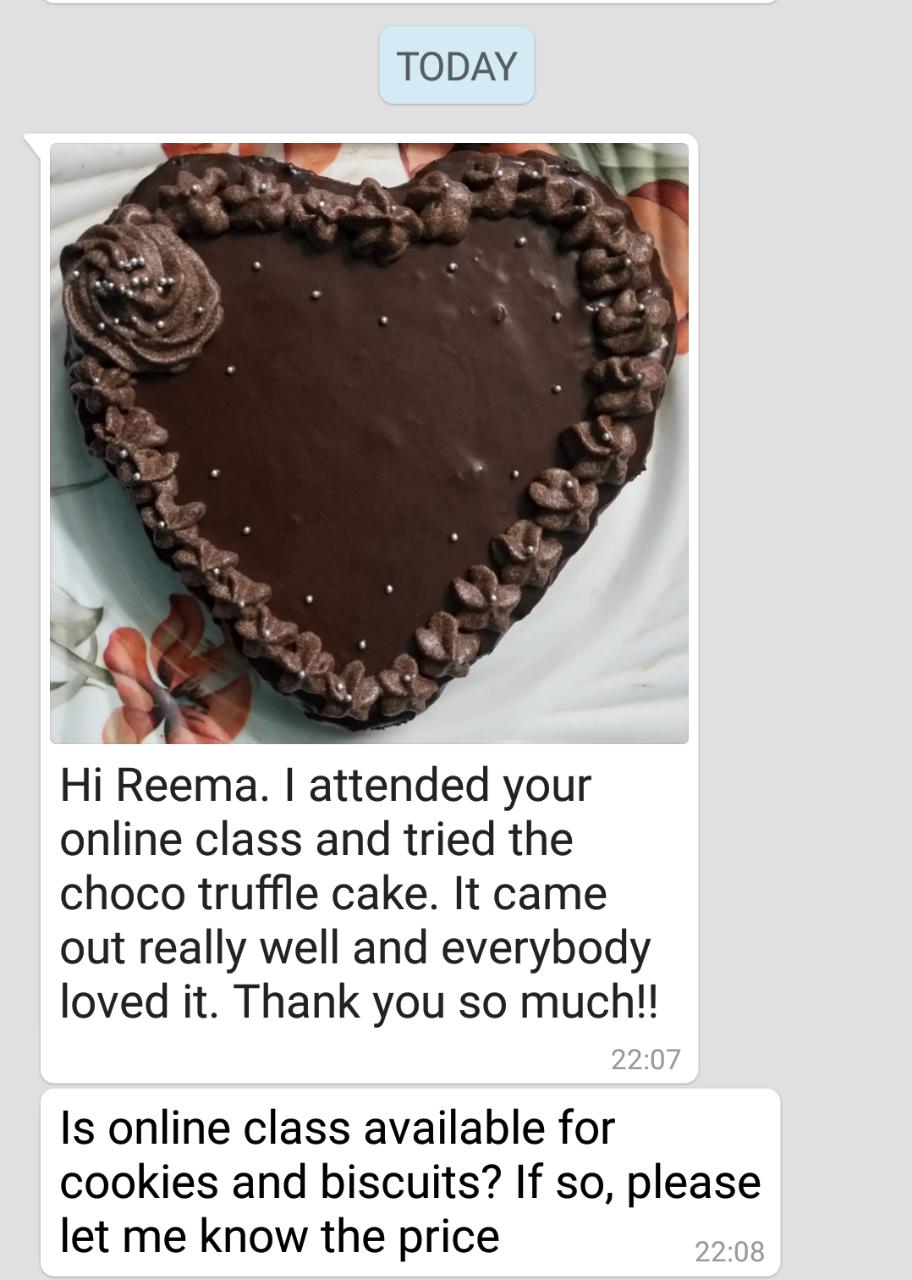Tap 'out really well and everybody' line
Screen dimensions: 912x1280
(355, 947)
